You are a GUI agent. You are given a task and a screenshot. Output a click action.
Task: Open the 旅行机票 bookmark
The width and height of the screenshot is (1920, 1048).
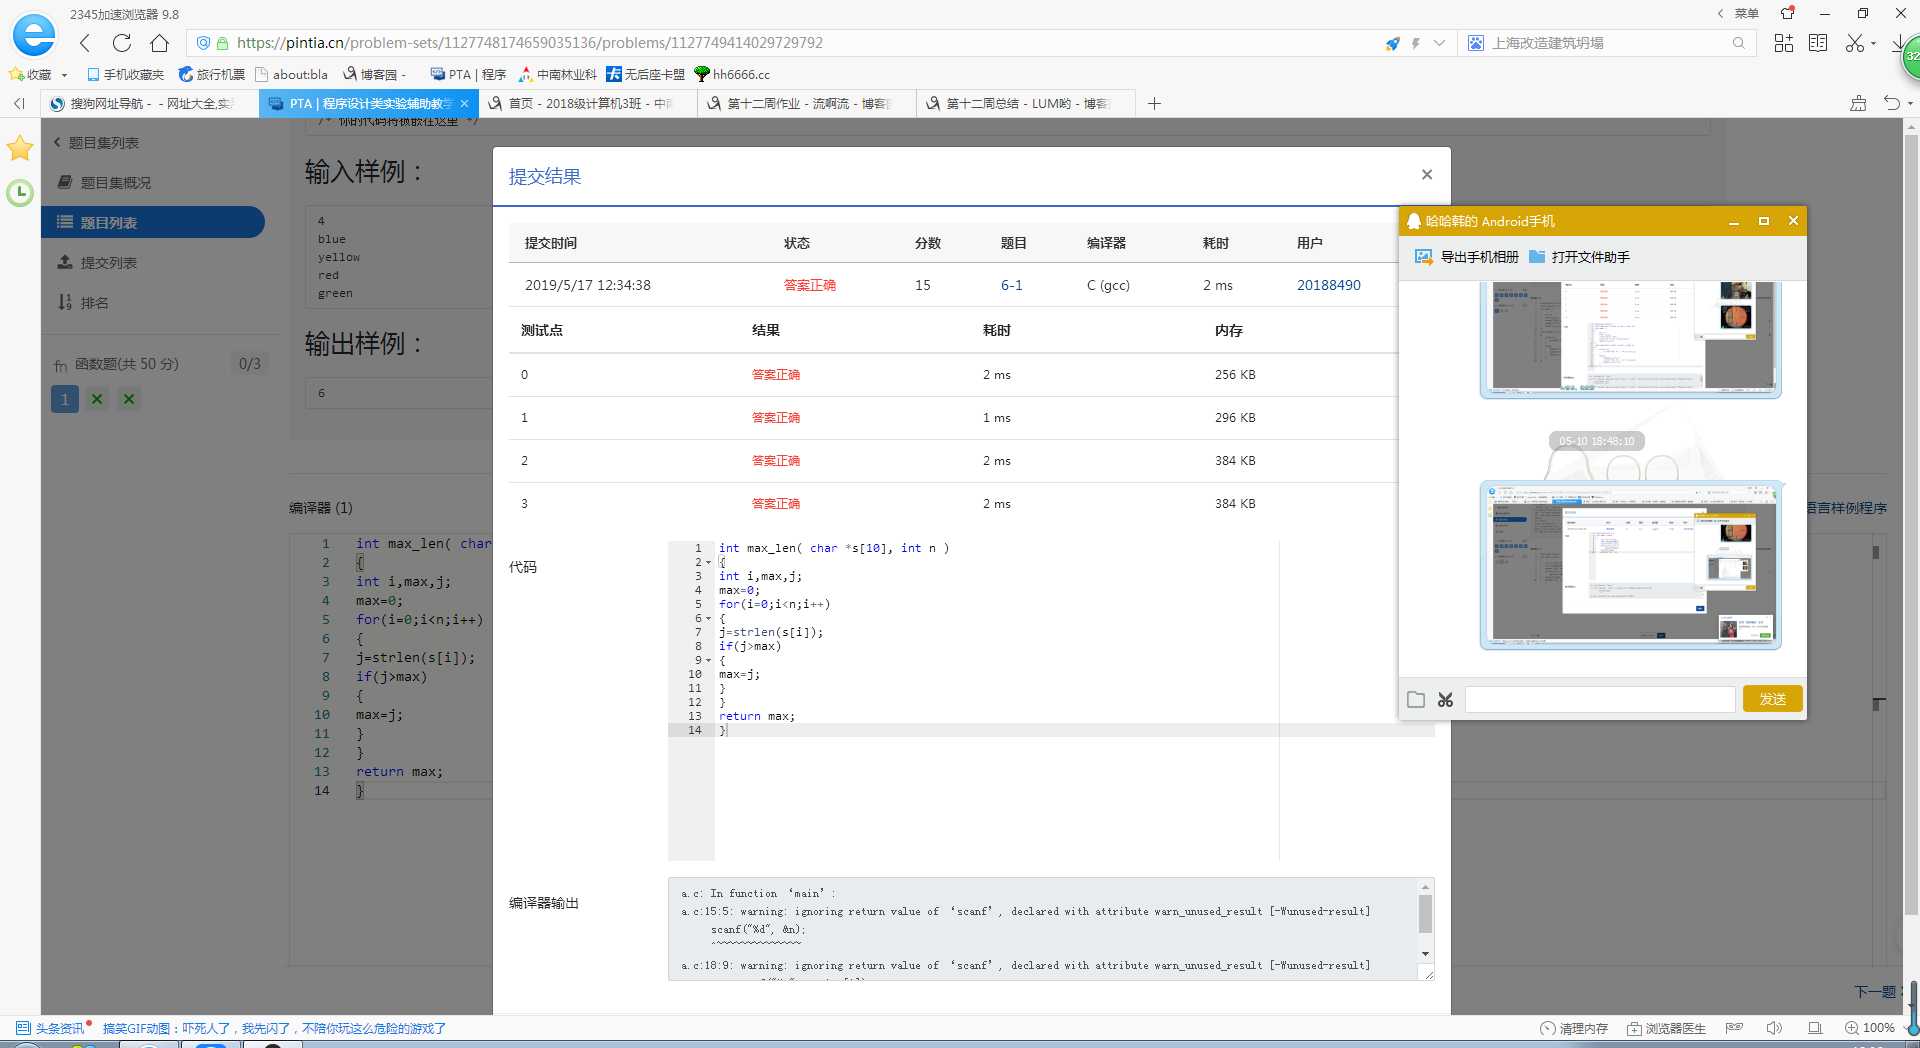[212, 75]
